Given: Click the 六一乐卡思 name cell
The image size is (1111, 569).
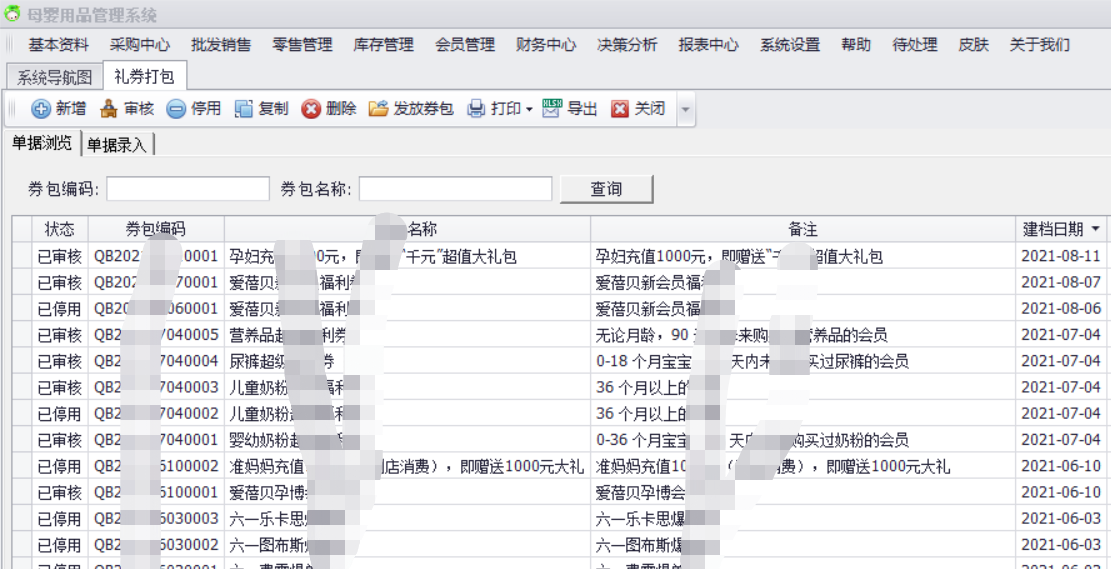Looking at the screenshot, I should click(407, 519).
